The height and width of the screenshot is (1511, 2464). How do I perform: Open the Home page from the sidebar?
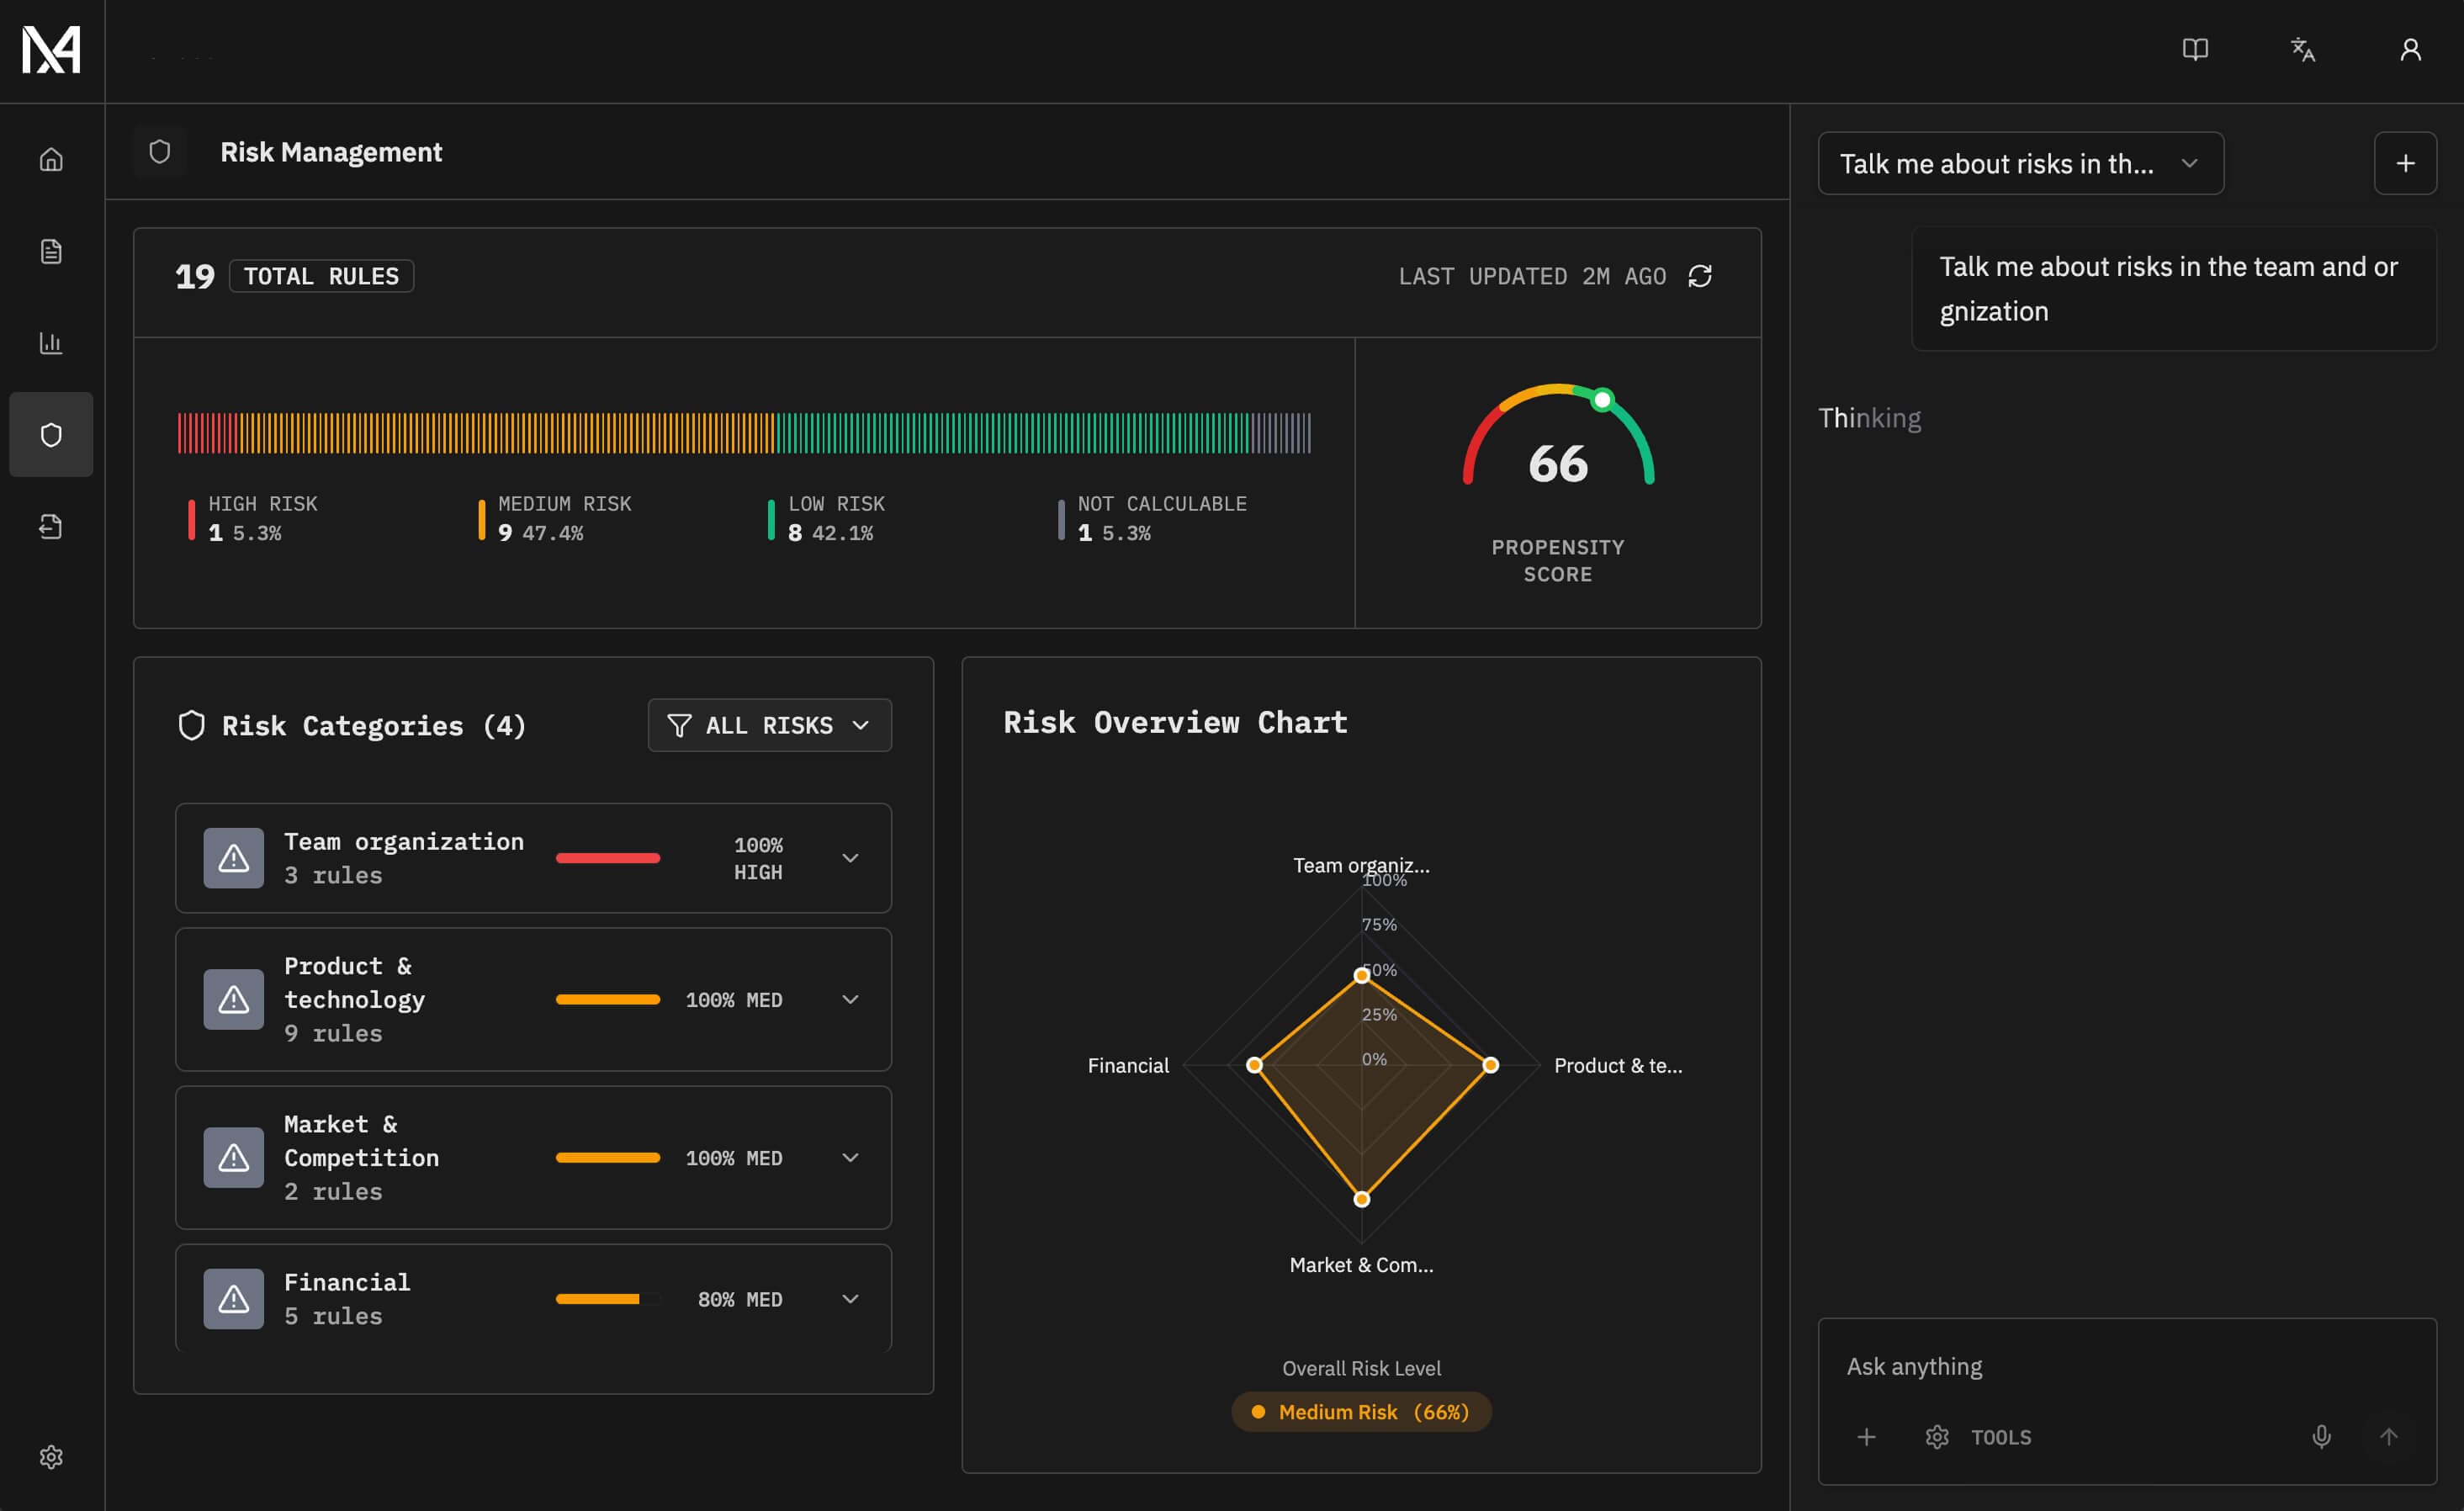[x=51, y=159]
